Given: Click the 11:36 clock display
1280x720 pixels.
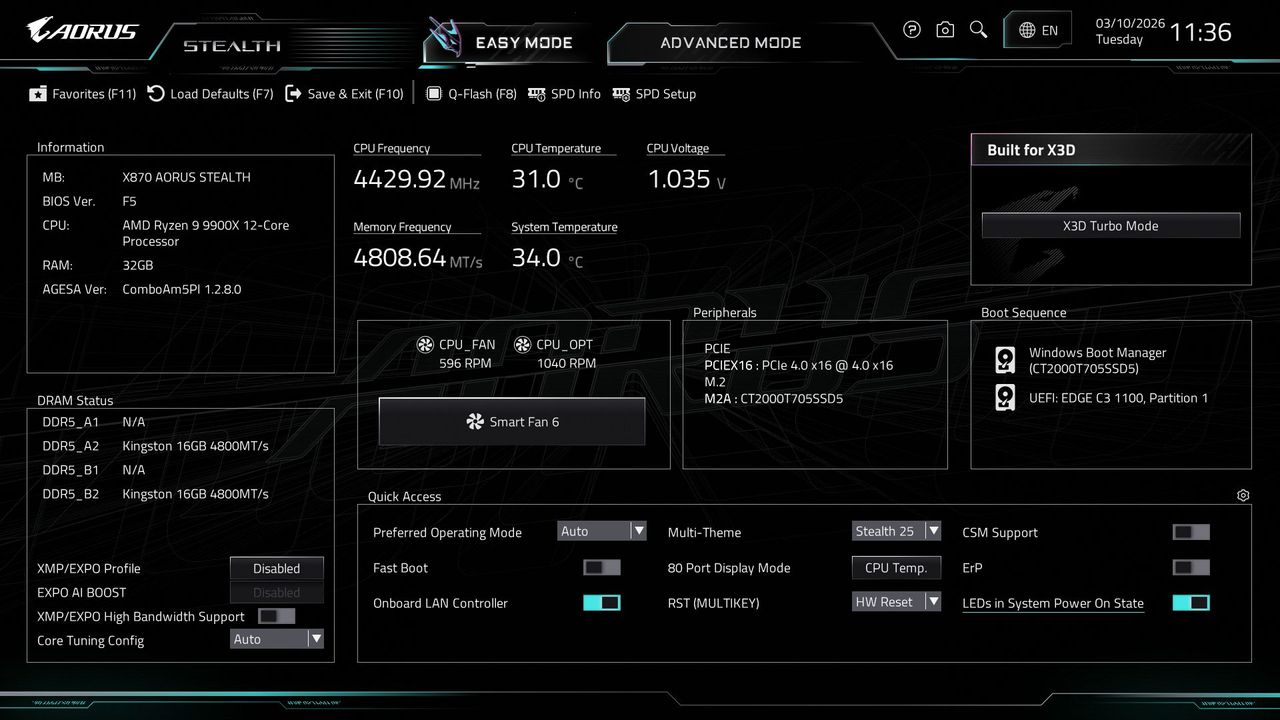Looking at the screenshot, I should click(x=1201, y=32).
